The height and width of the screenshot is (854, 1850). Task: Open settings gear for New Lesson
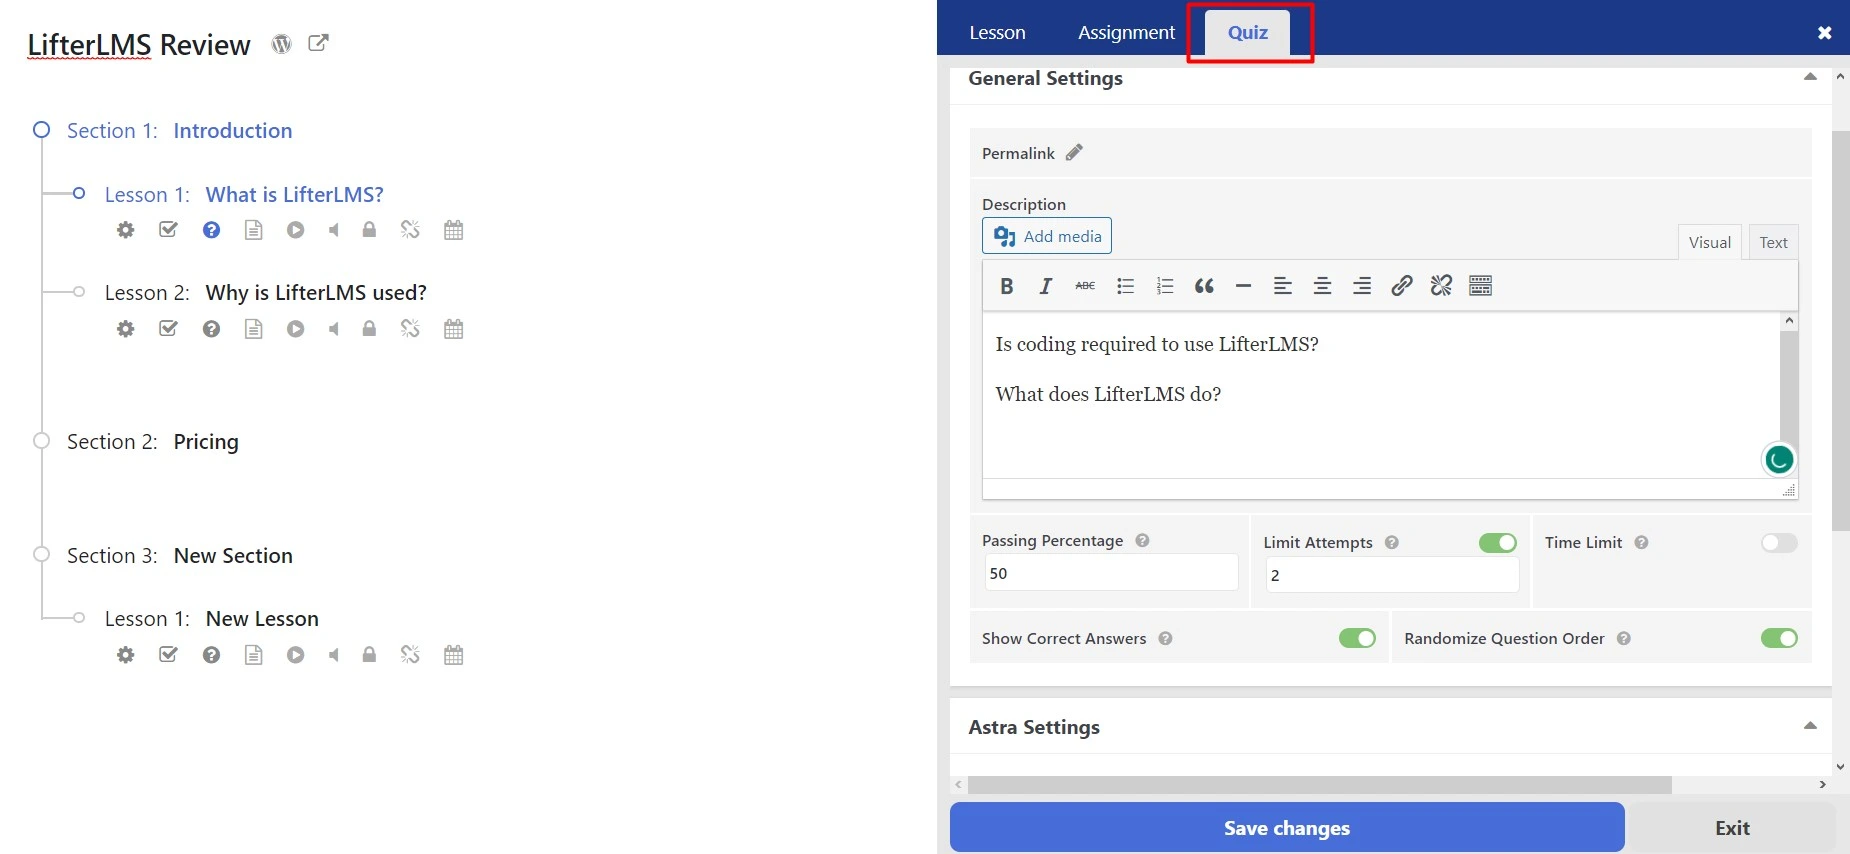[x=125, y=655]
